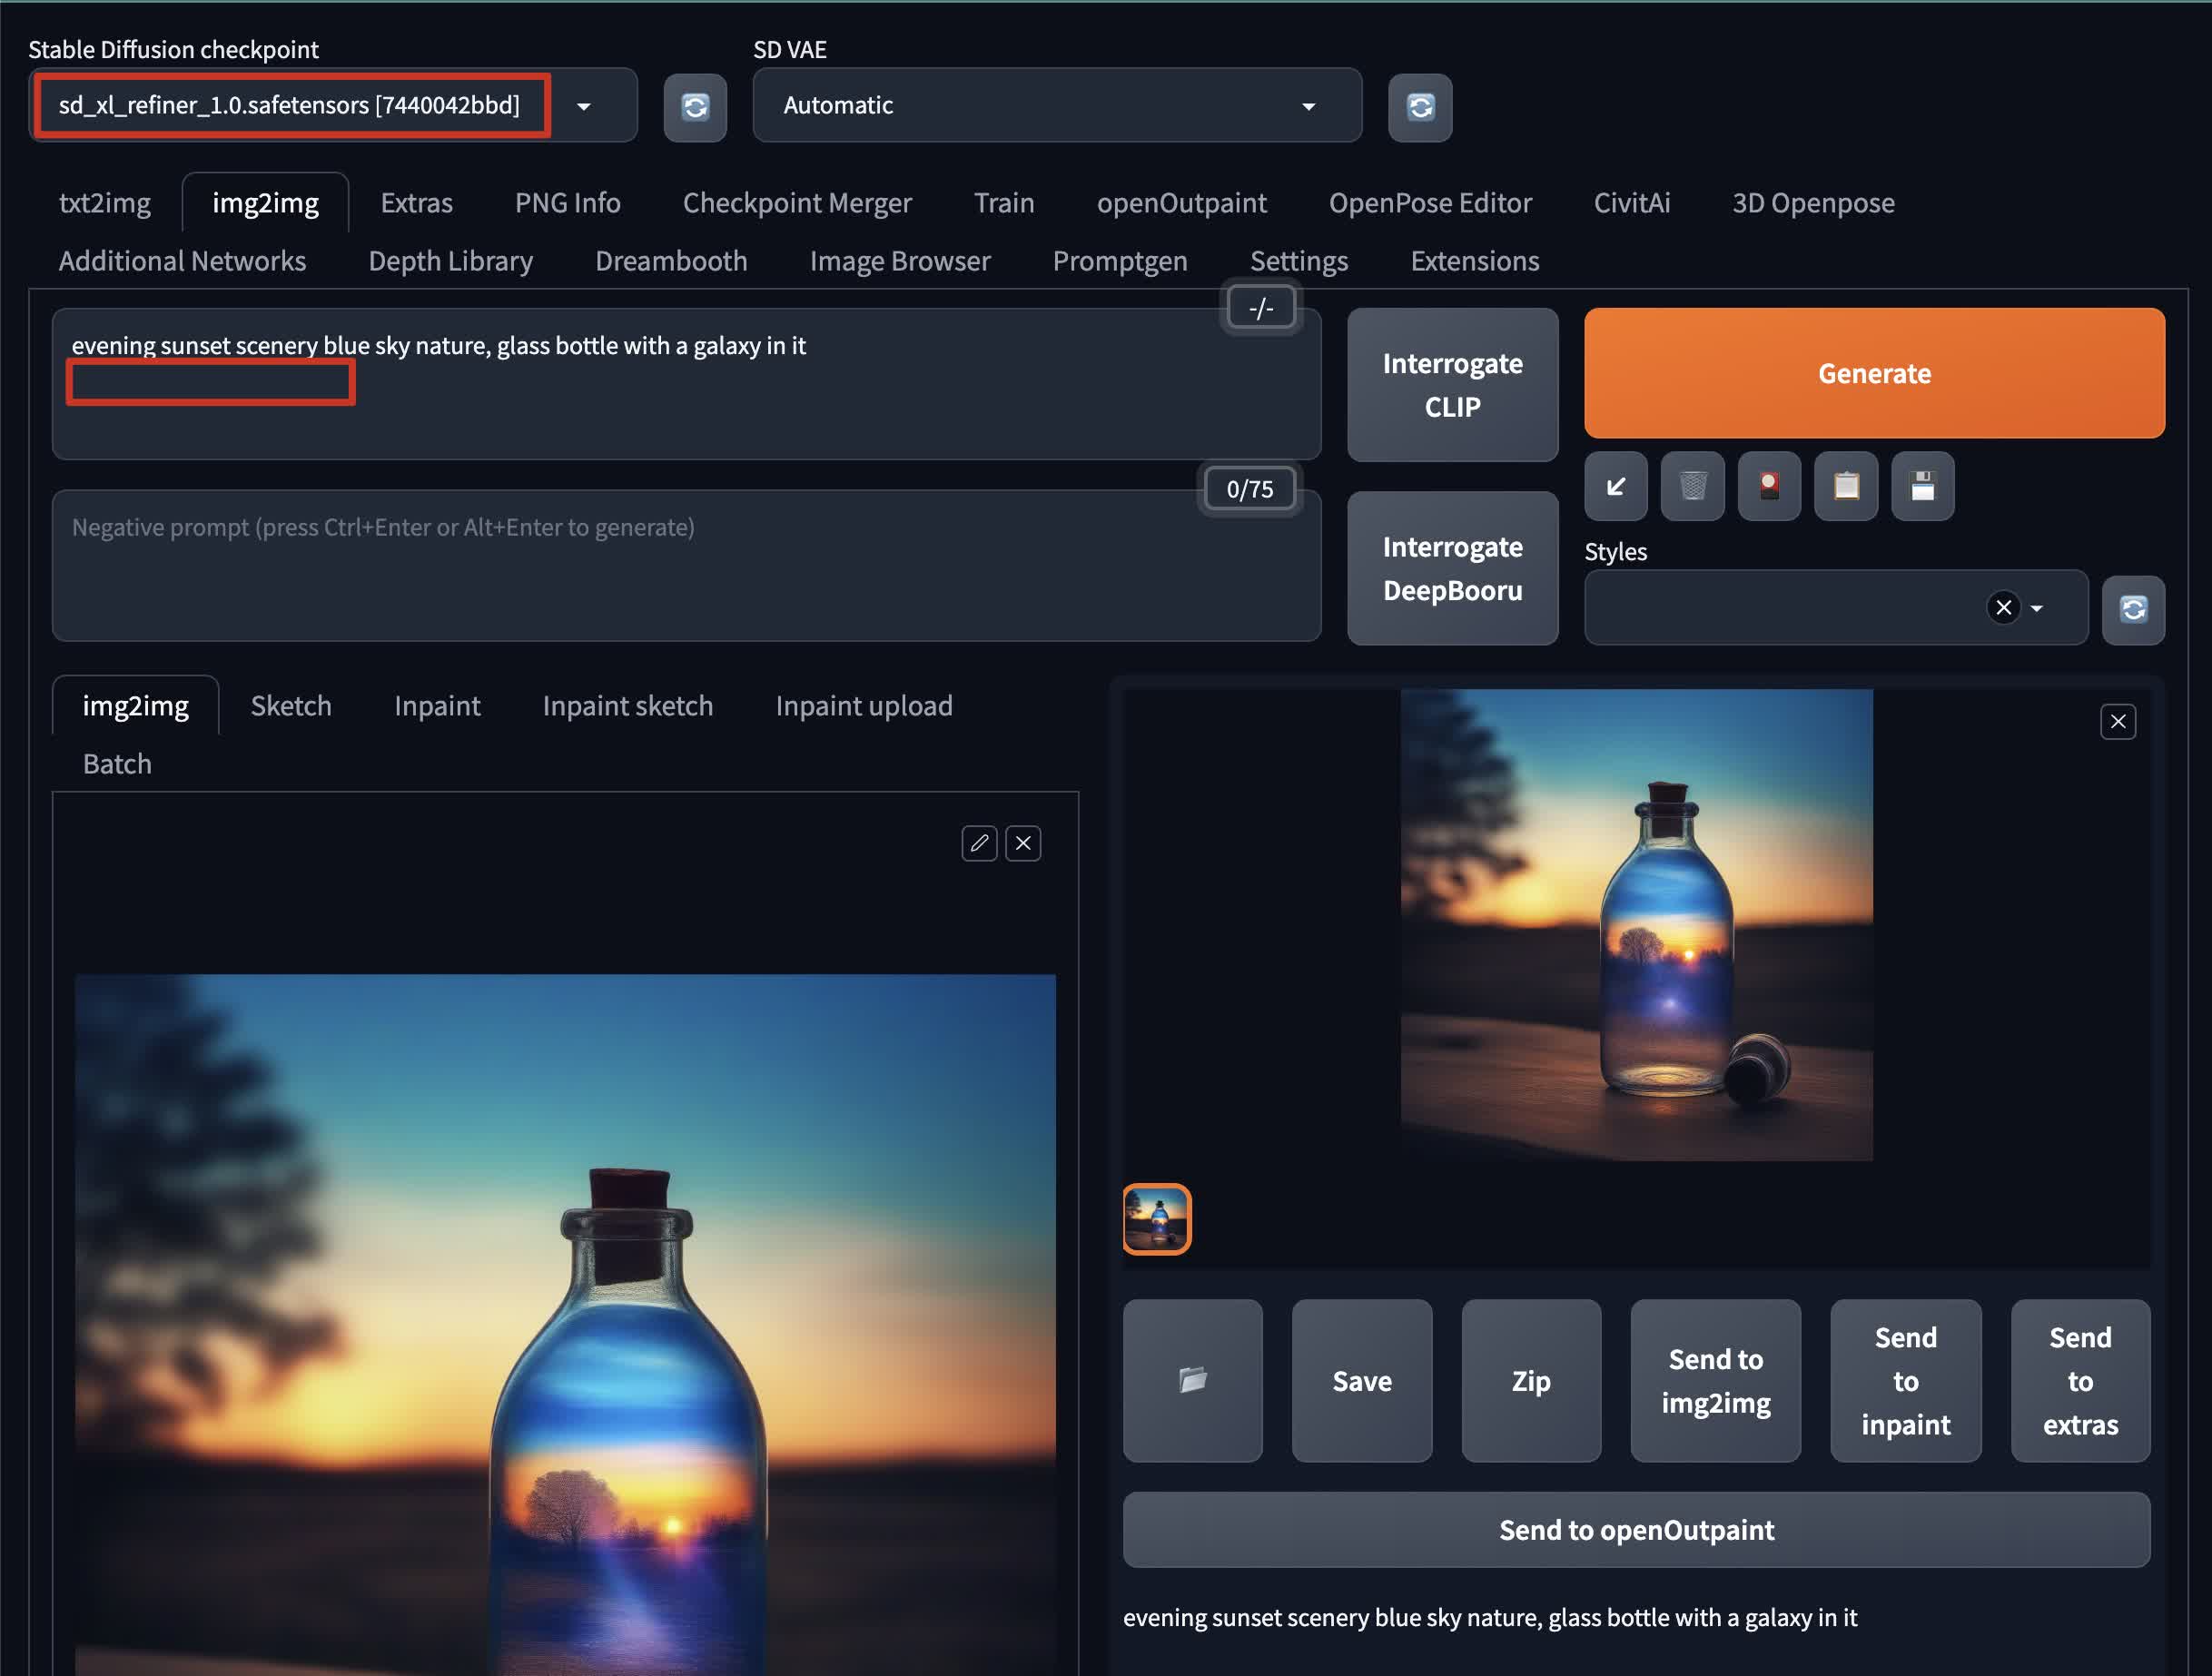This screenshot has width=2212, height=1676.
Task: Click the floppy disk save style icon
Action: point(1922,487)
